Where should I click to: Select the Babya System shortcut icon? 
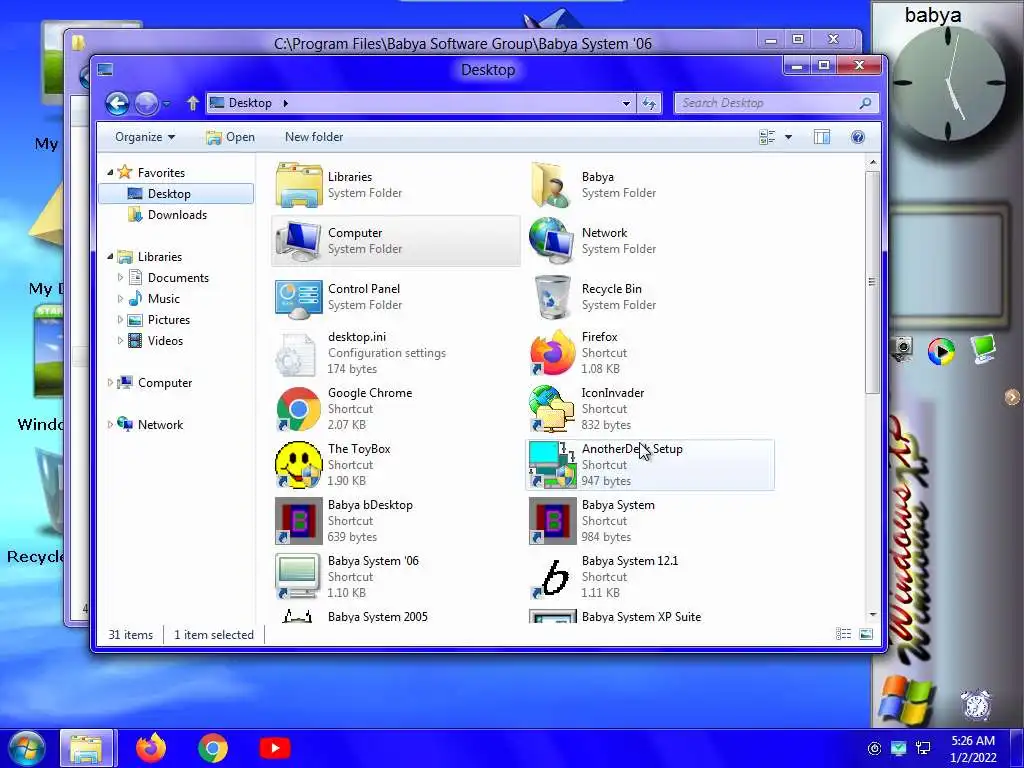pos(552,521)
